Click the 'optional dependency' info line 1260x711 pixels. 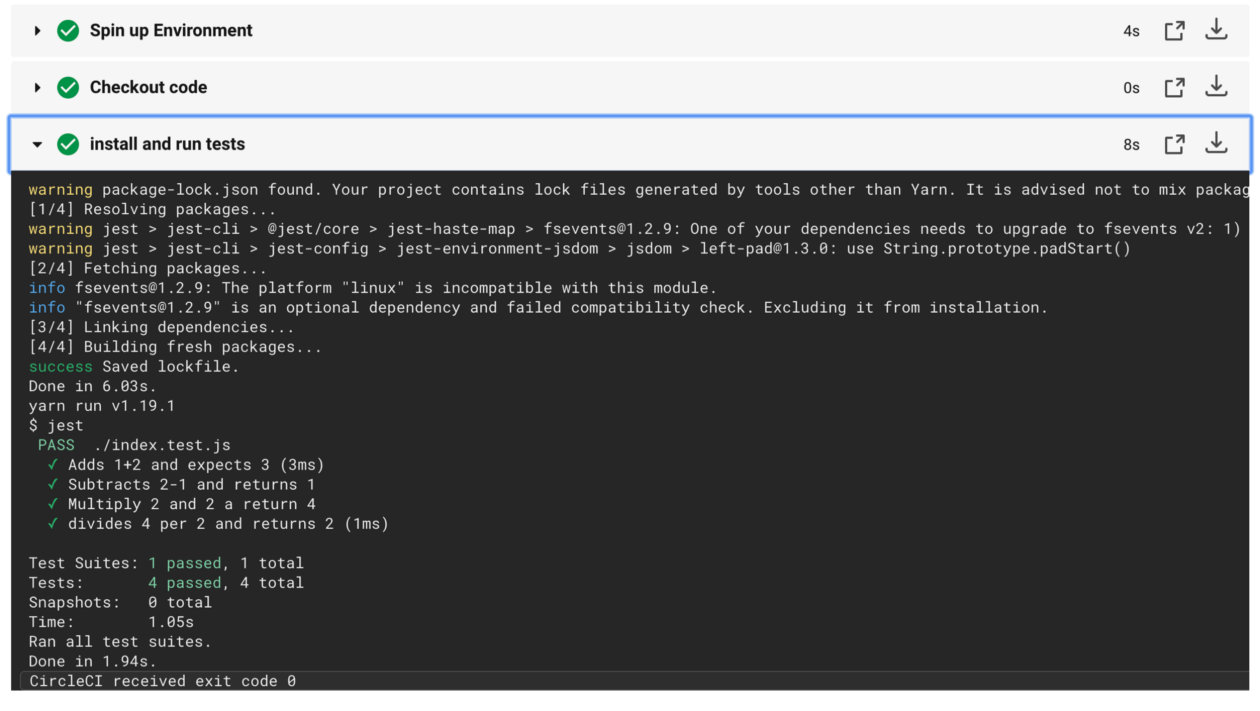pyautogui.click(x=538, y=308)
